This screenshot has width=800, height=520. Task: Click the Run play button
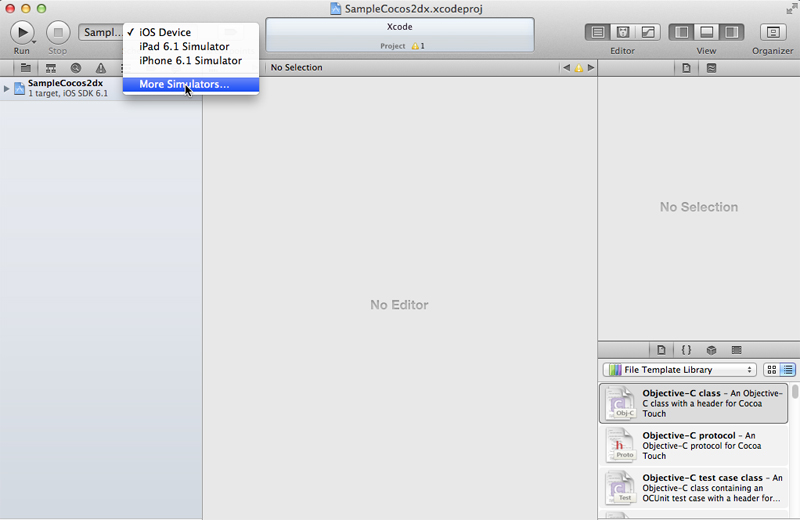point(22,32)
